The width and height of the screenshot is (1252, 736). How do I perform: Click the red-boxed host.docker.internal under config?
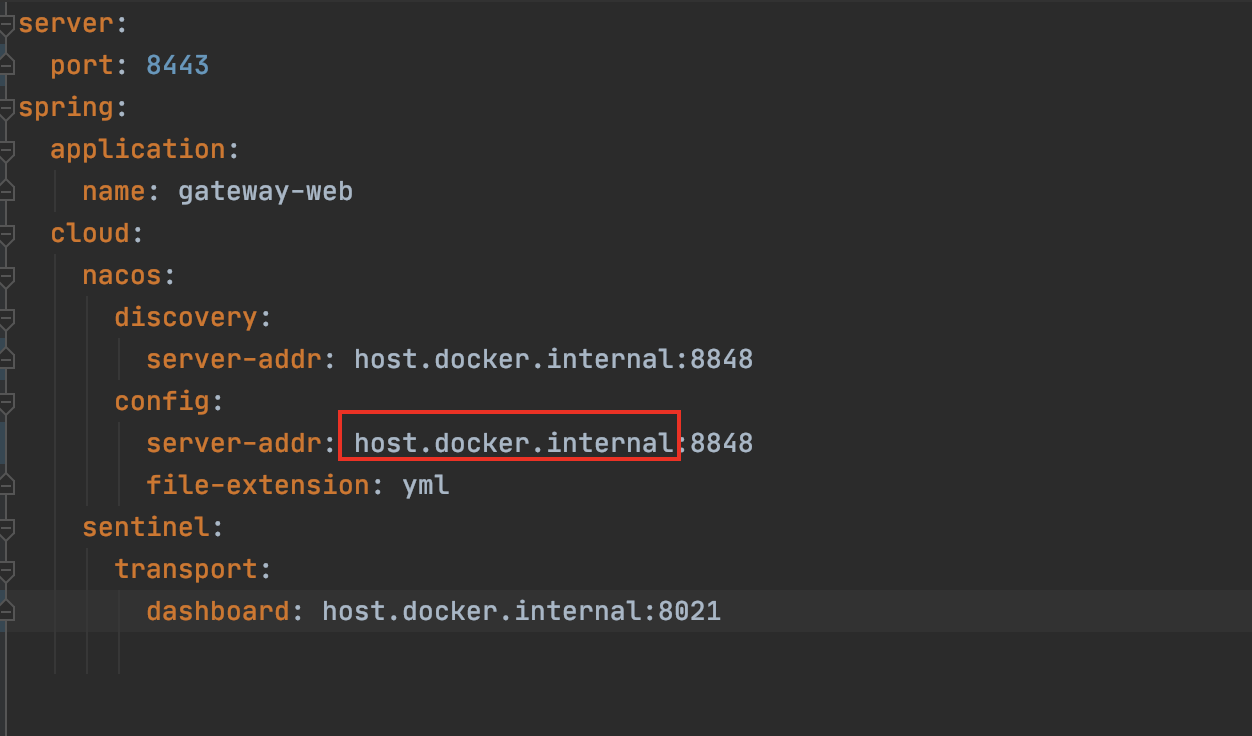click(x=513, y=443)
